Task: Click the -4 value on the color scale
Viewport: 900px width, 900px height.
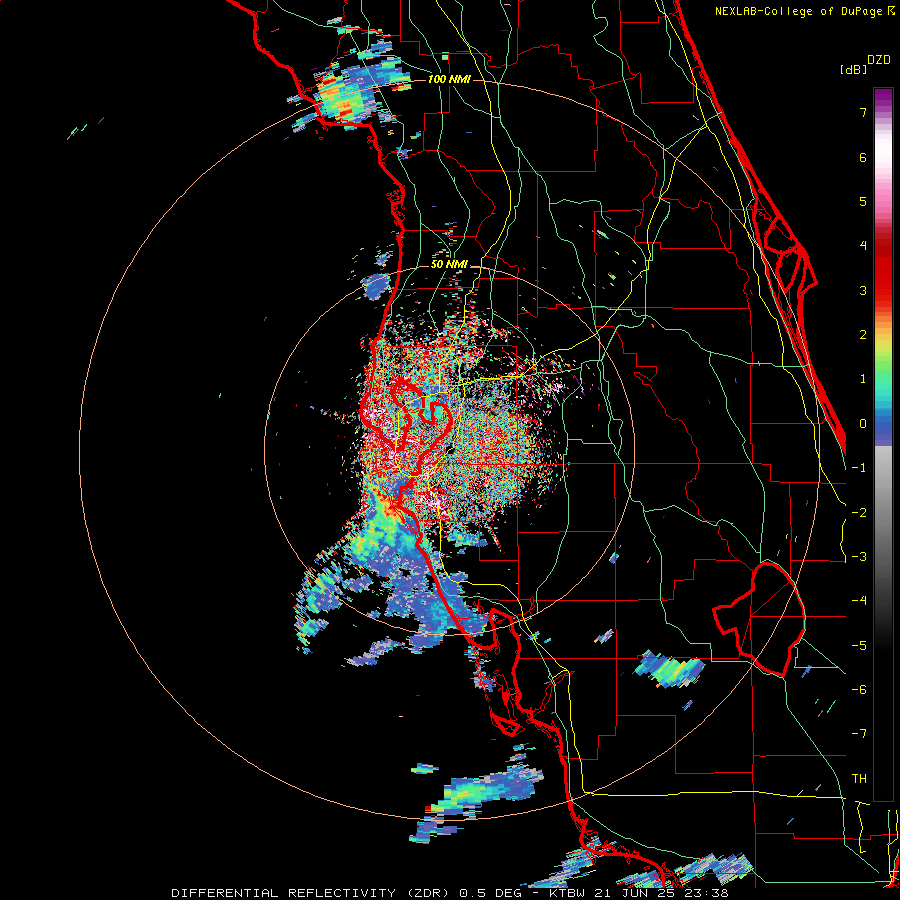Action: click(x=859, y=601)
